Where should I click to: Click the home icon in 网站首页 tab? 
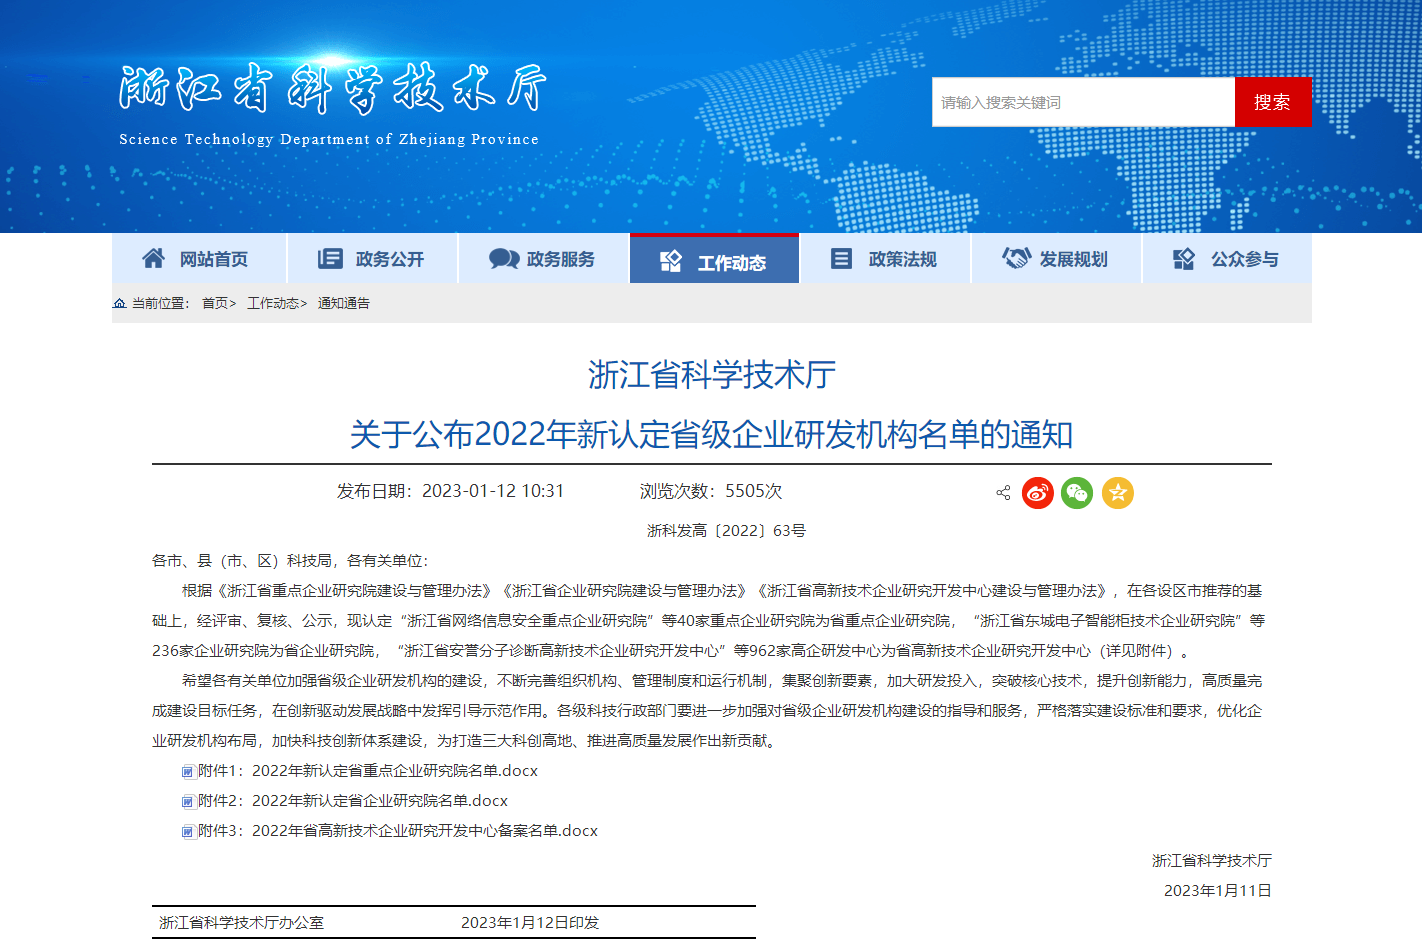point(153,259)
